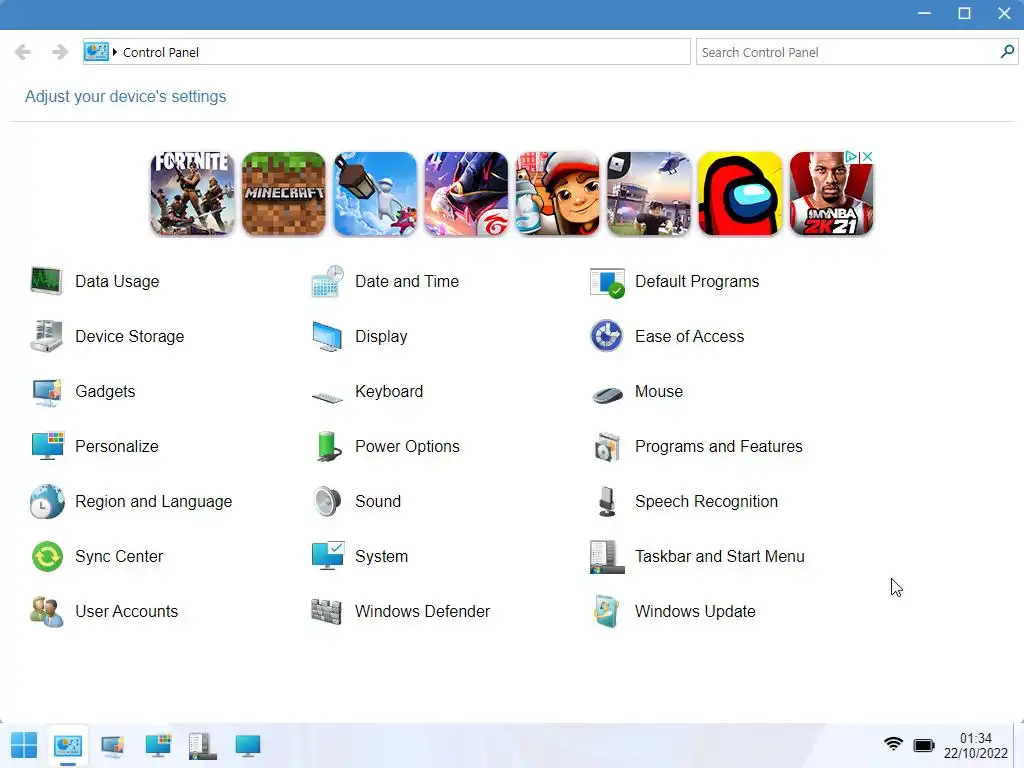This screenshot has width=1024, height=768.
Task: Open the Device Storage icon
Action: (x=46, y=336)
